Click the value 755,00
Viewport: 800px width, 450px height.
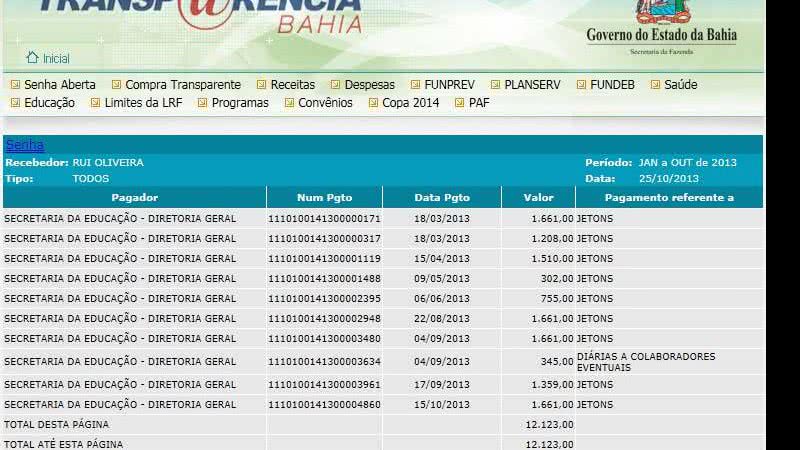tap(557, 298)
